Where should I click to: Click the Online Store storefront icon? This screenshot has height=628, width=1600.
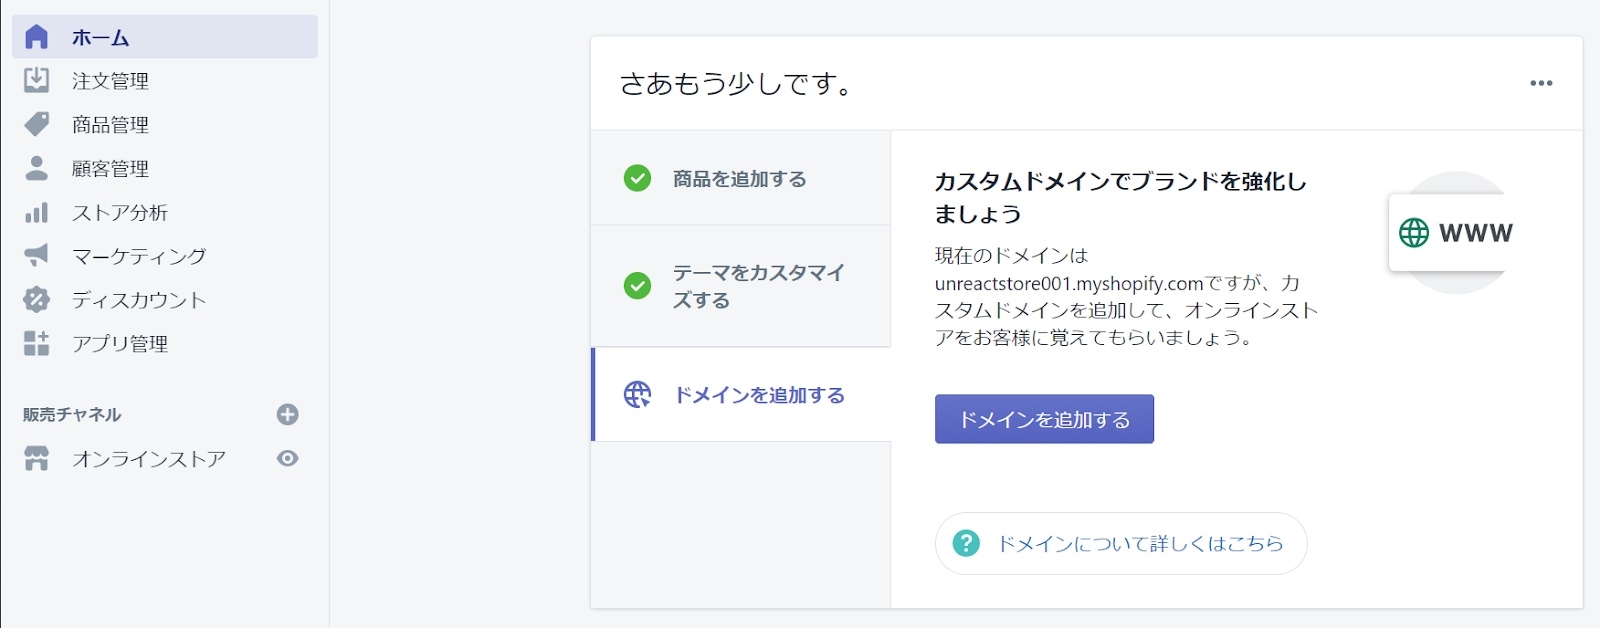[x=36, y=458]
